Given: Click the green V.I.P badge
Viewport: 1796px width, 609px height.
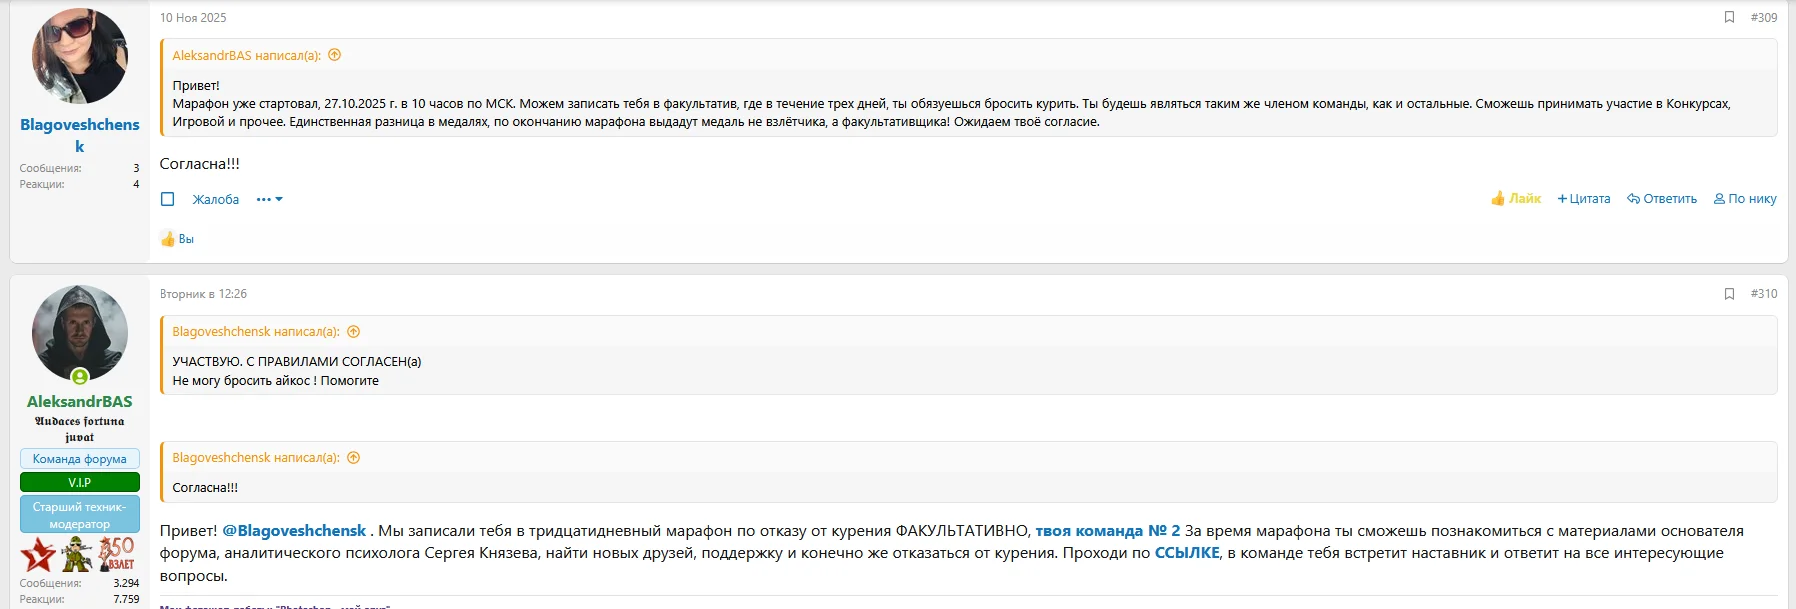Looking at the screenshot, I should [x=79, y=481].
